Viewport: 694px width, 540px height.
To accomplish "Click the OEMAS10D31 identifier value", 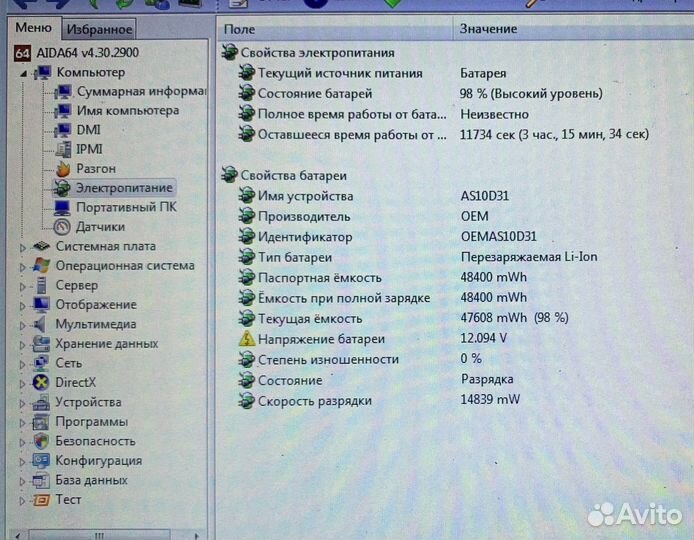I will point(498,236).
